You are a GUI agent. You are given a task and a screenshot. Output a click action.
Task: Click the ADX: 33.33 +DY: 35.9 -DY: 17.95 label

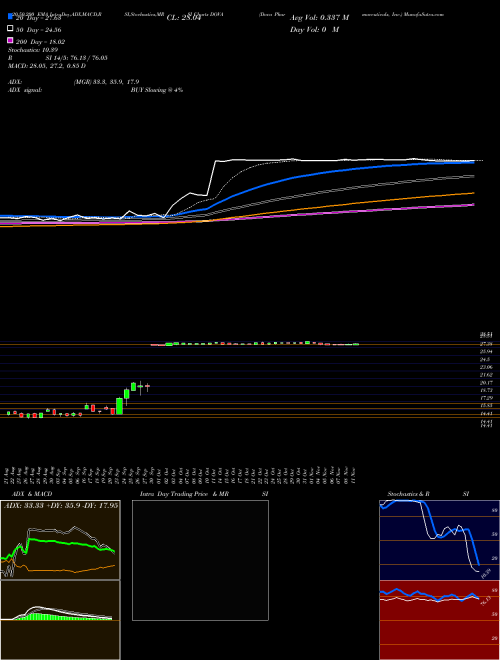(x=61, y=505)
